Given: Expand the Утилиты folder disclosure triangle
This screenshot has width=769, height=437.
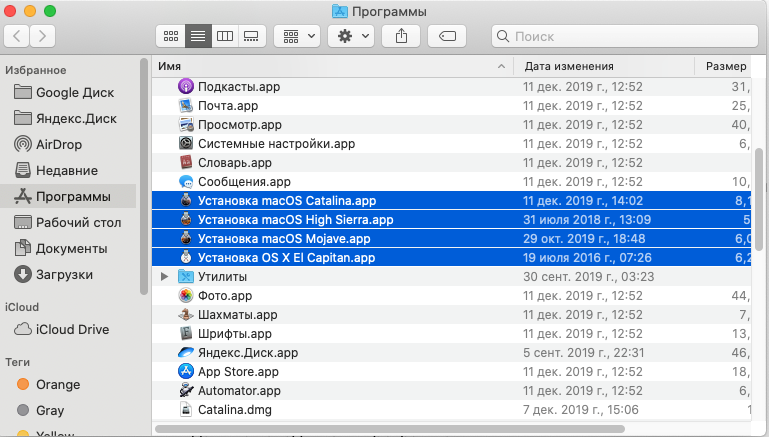Looking at the screenshot, I should click(x=164, y=277).
